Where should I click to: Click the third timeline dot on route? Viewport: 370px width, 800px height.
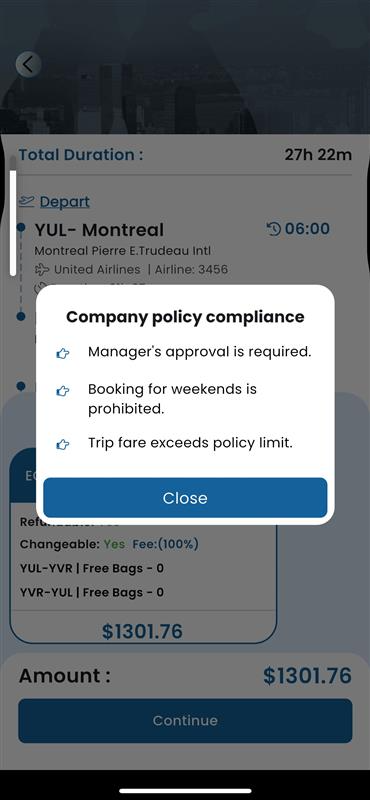[20, 386]
